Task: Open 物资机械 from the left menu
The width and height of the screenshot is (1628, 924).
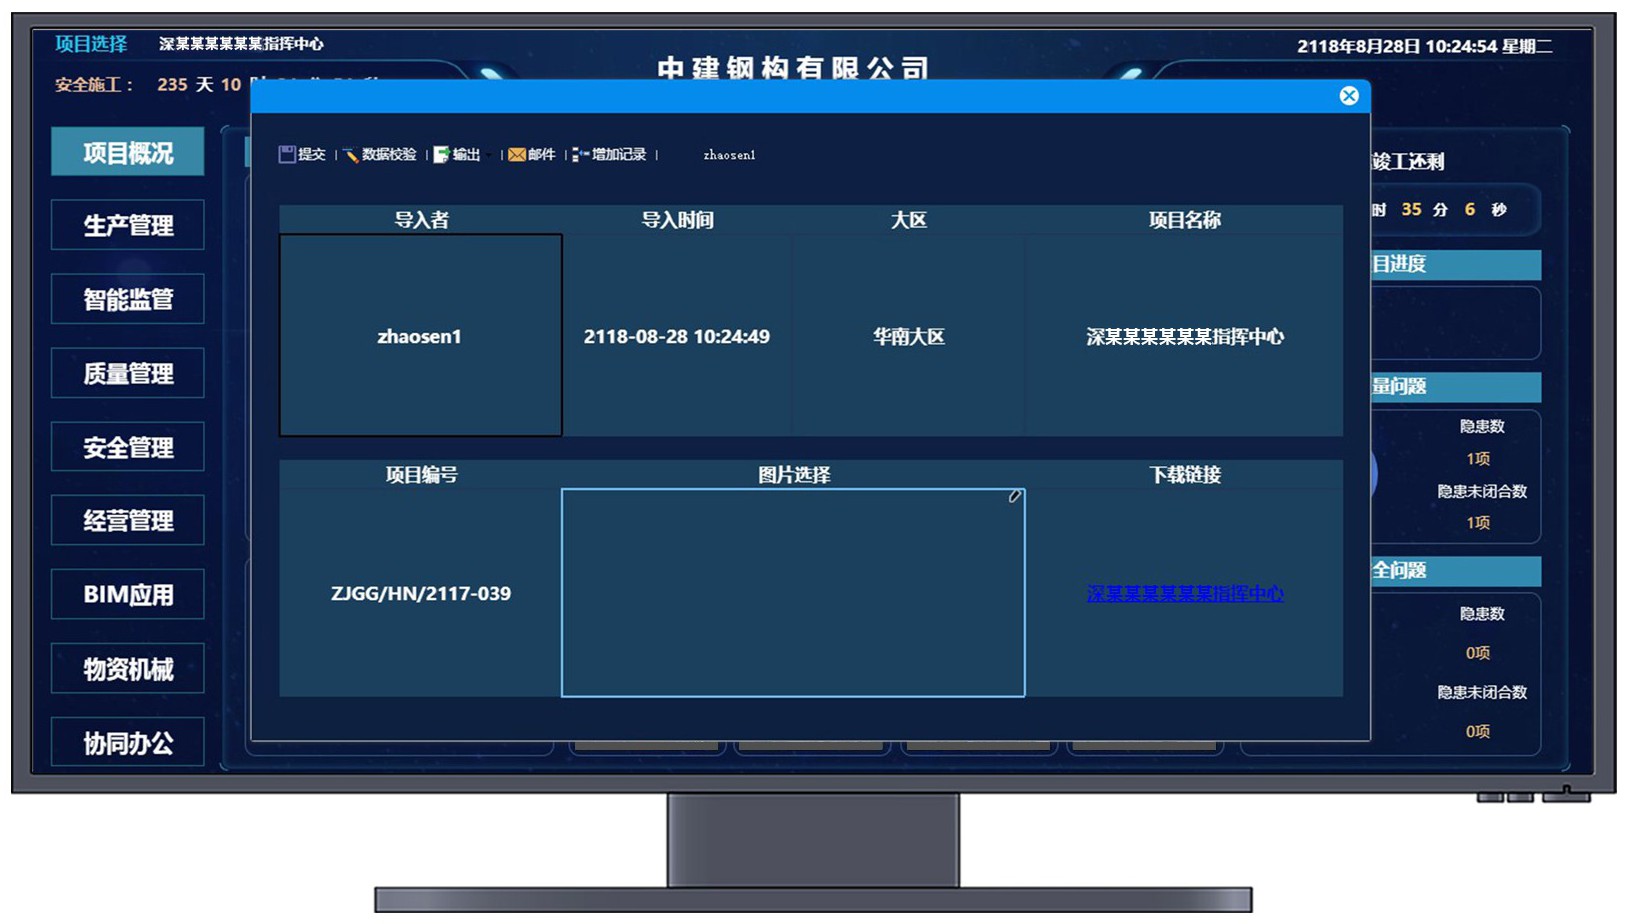Action: (x=127, y=668)
